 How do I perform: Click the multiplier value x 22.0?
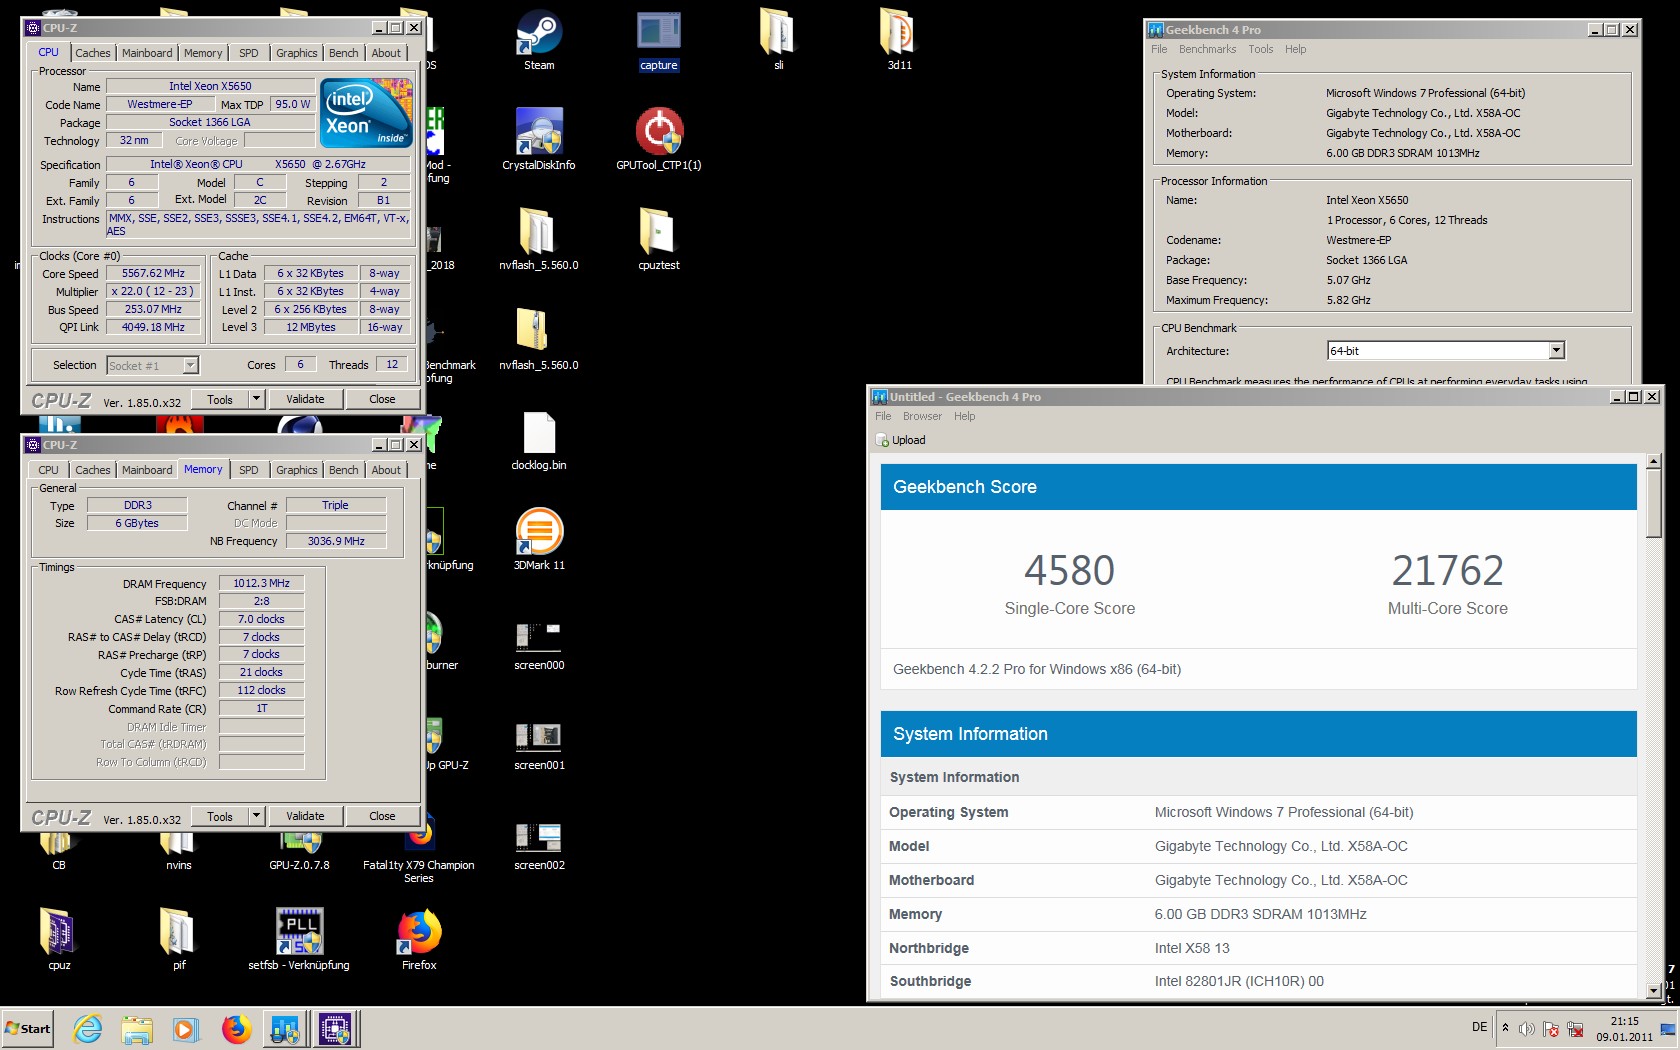[153, 291]
